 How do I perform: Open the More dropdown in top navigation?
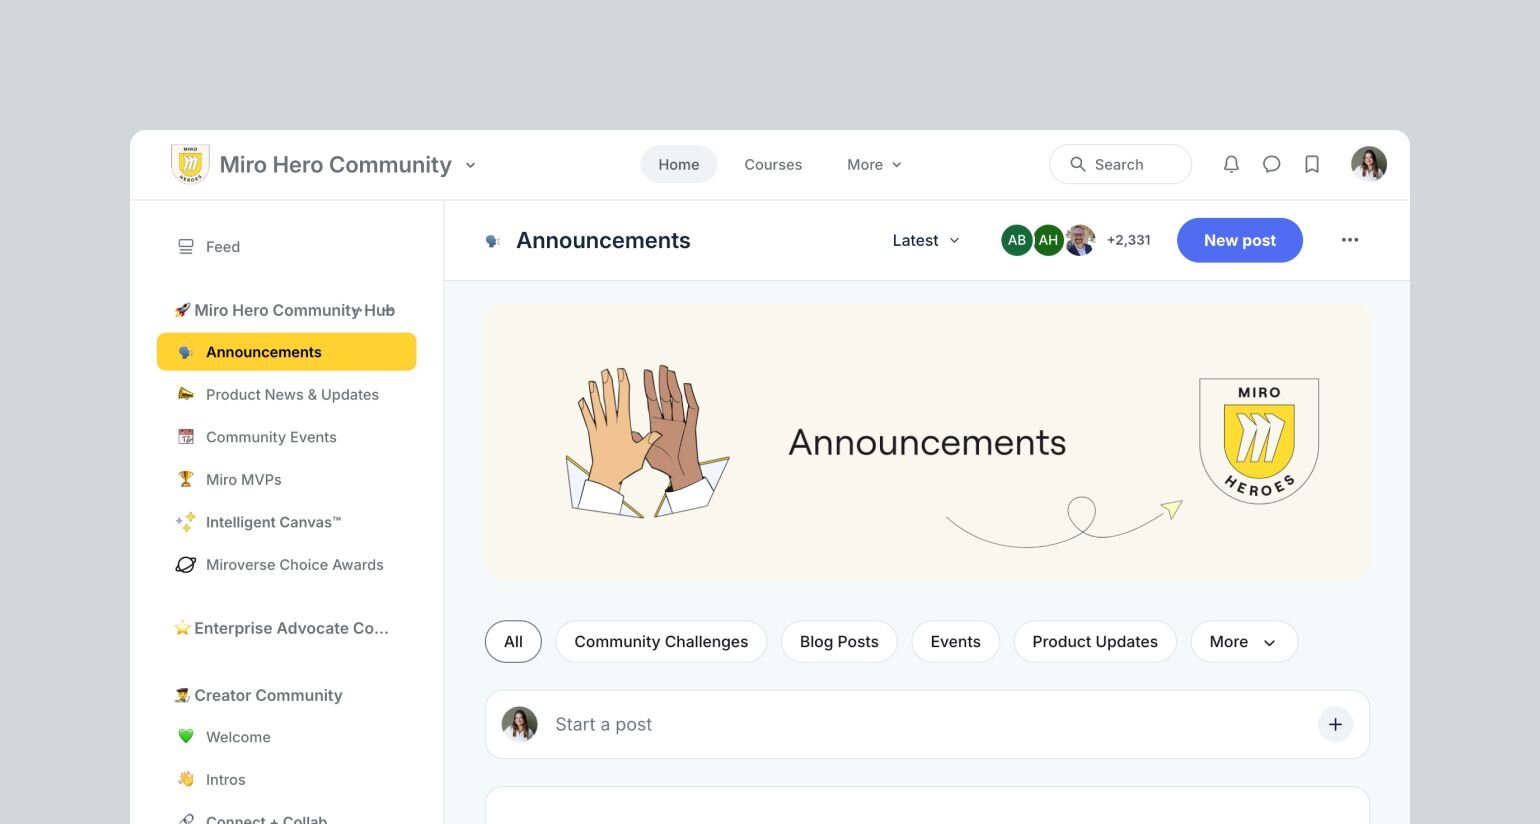[x=874, y=164]
